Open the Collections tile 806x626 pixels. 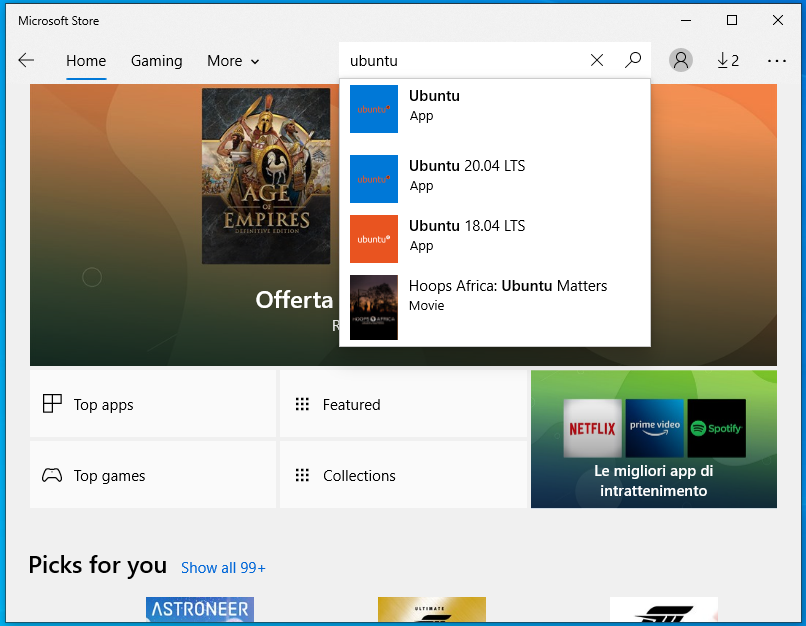(402, 475)
